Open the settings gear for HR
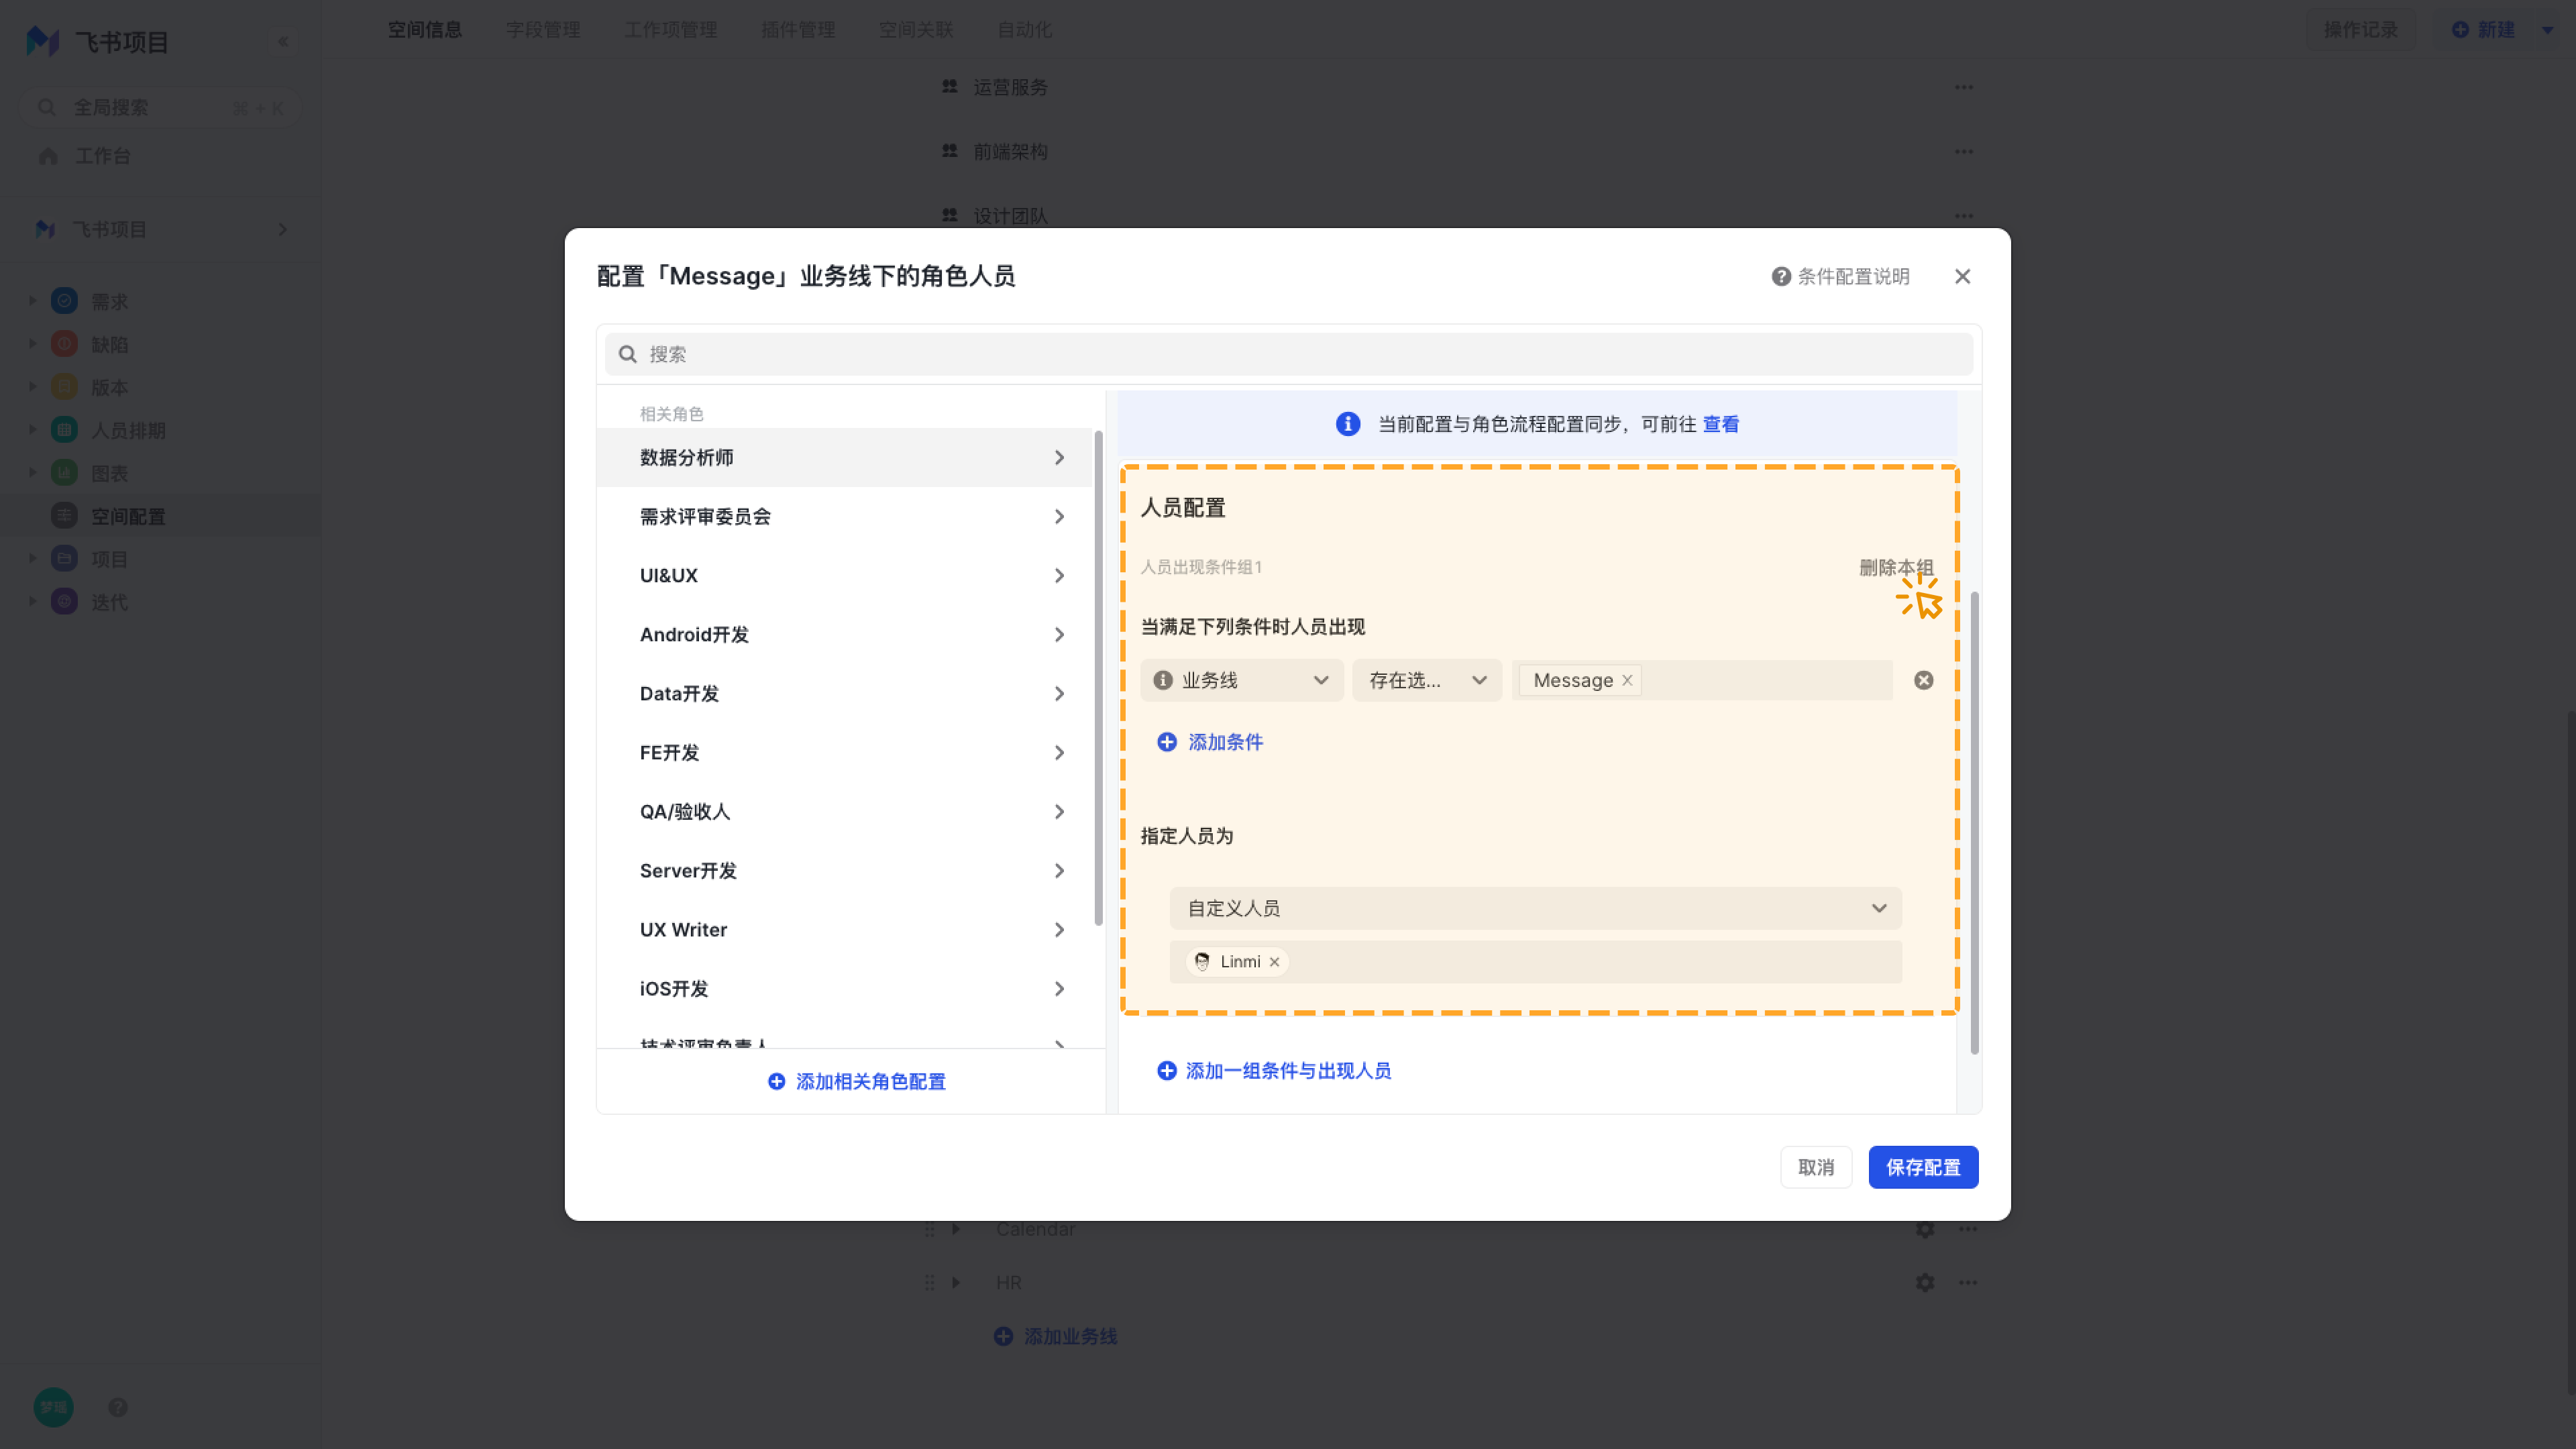2576x1449 pixels. coord(1925,1282)
